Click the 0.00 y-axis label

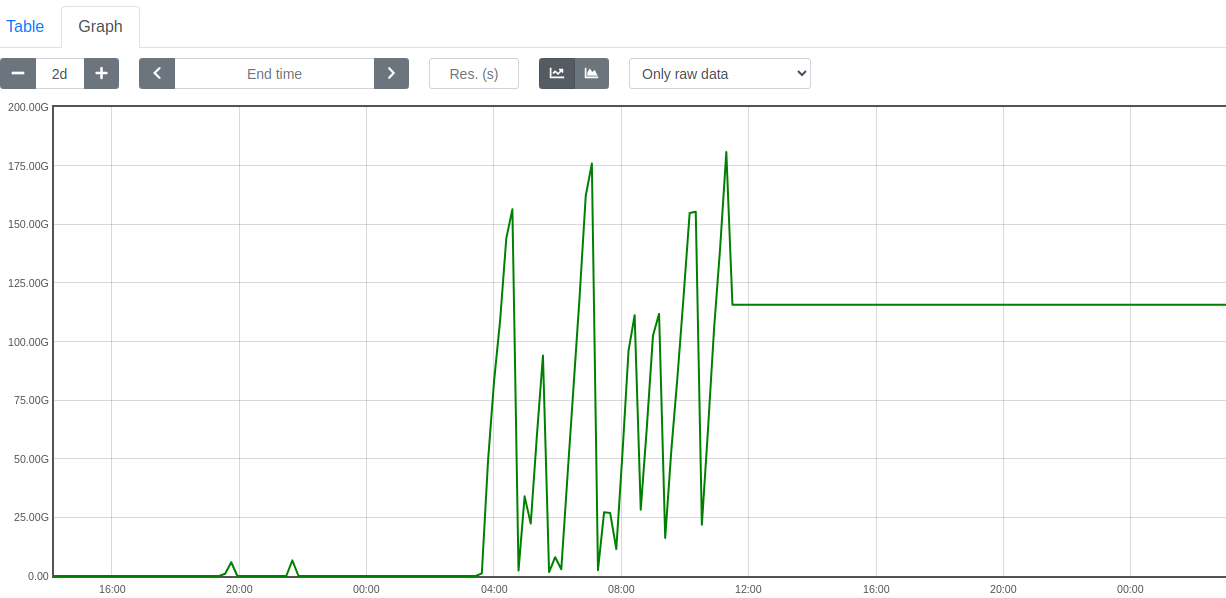(38, 576)
